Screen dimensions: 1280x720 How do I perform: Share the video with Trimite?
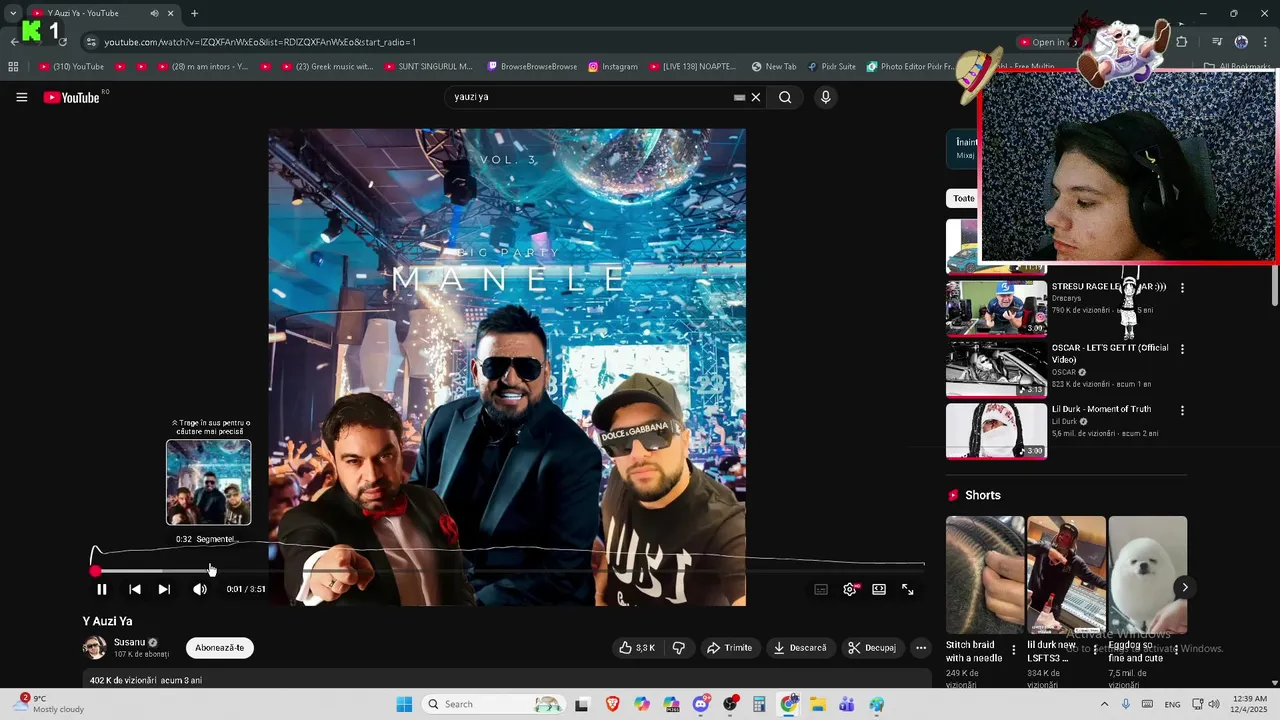[729, 648]
